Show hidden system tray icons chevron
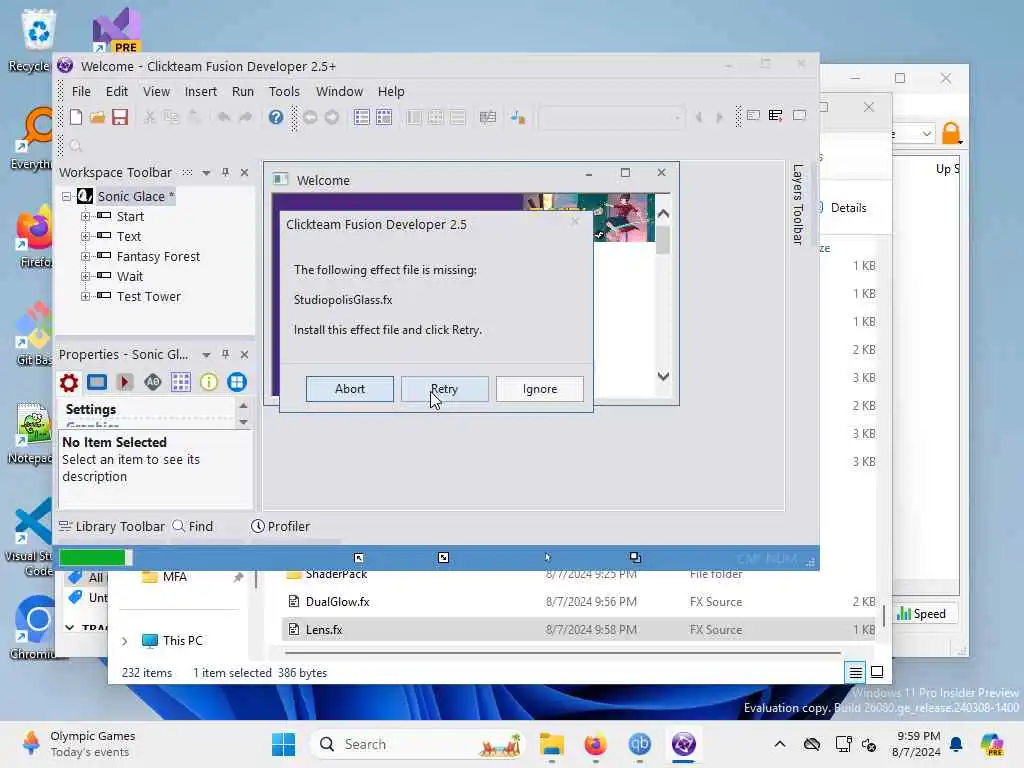The image size is (1024, 768). [x=780, y=744]
